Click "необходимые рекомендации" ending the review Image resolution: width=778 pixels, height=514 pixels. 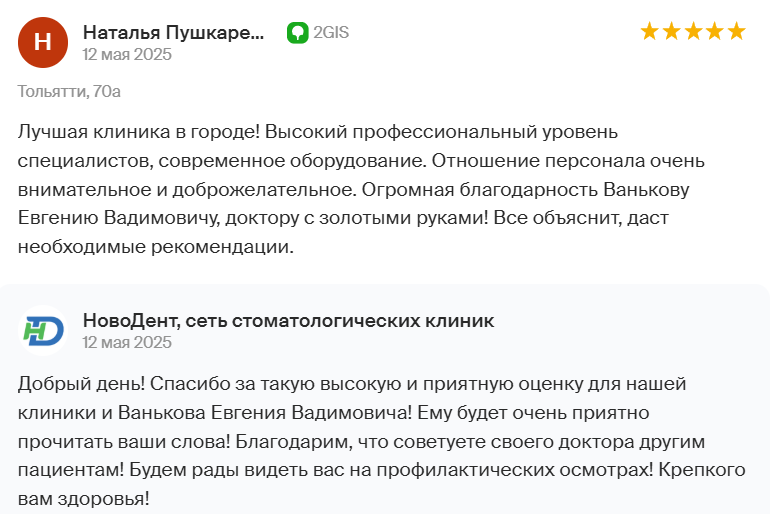pyautogui.click(x=154, y=247)
